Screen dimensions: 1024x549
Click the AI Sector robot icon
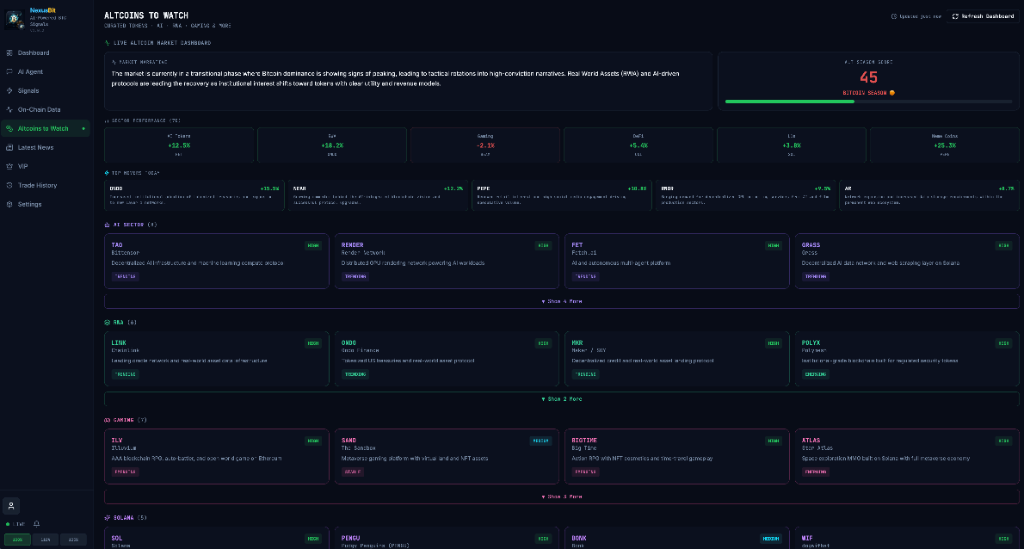107,225
